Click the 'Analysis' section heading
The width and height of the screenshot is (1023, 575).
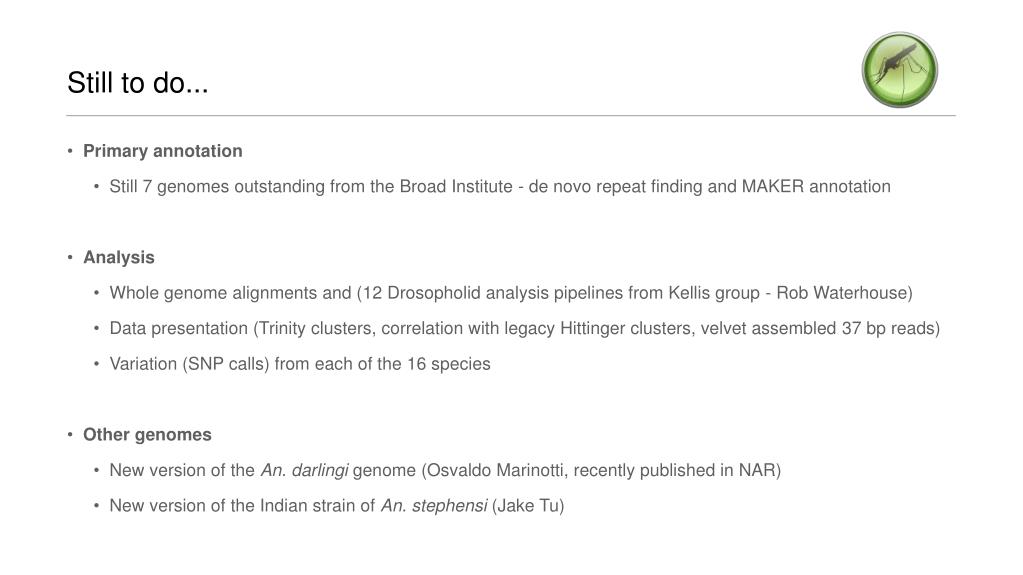point(119,257)
